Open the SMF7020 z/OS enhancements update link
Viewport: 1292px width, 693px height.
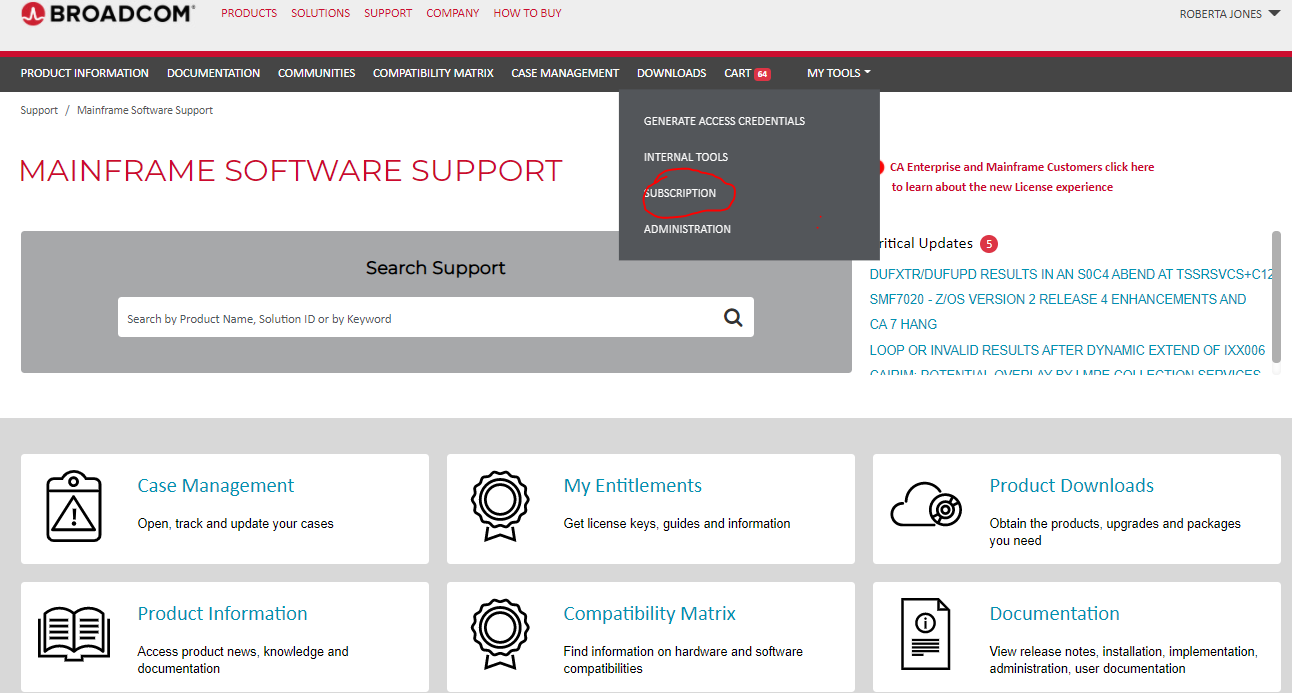click(1057, 299)
